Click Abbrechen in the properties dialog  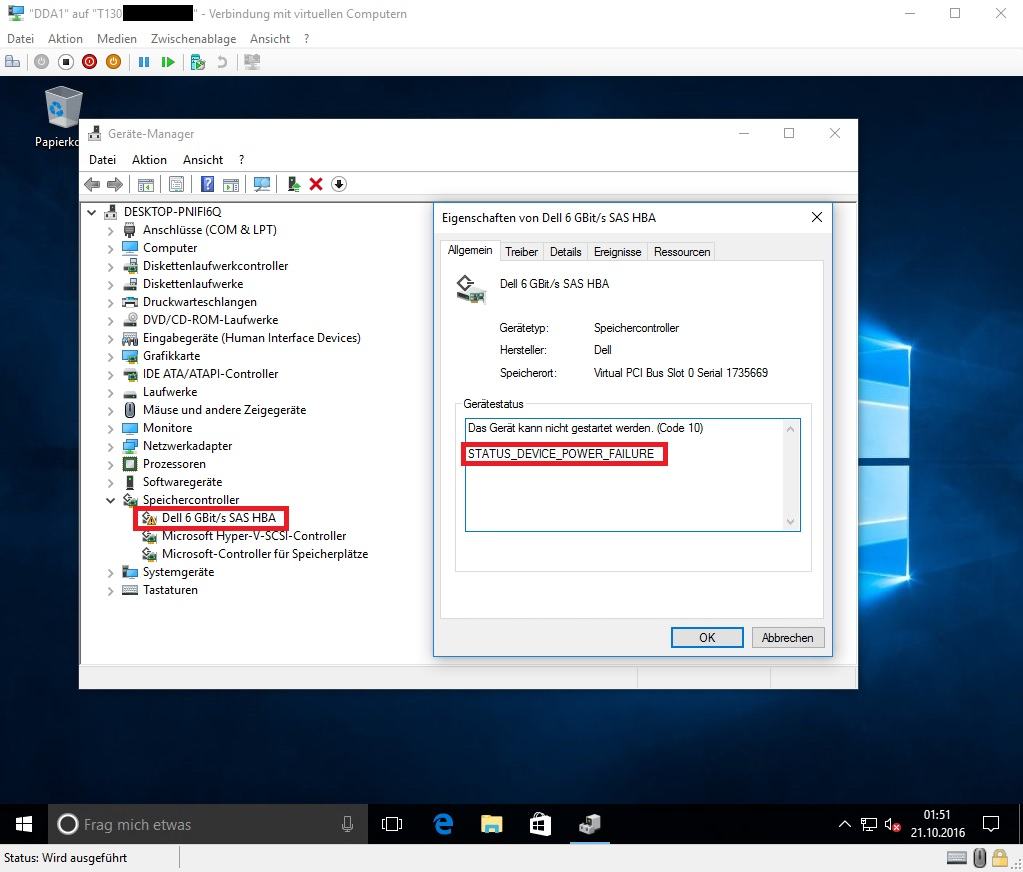pyautogui.click(x=787, y=637)
